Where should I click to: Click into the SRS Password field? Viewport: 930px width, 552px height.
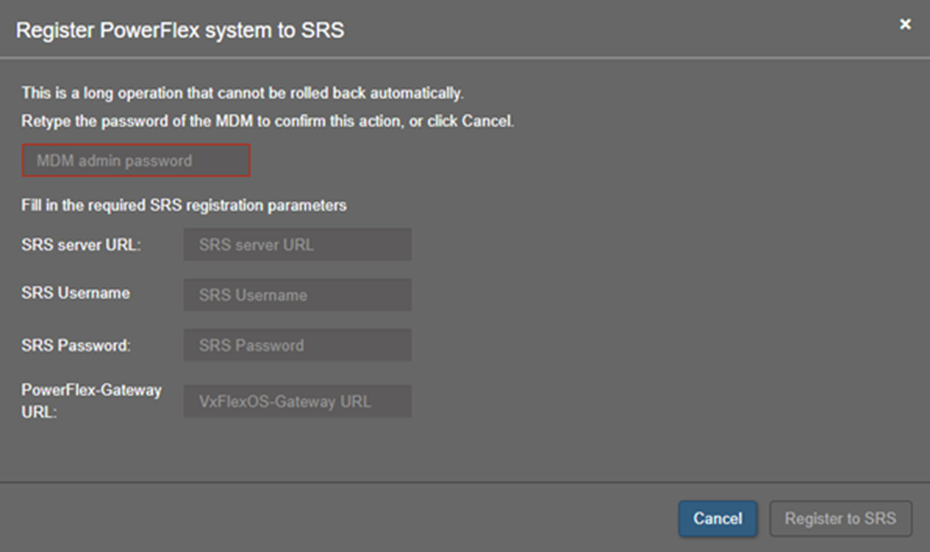pyautogui.click(x=297, y=345)
